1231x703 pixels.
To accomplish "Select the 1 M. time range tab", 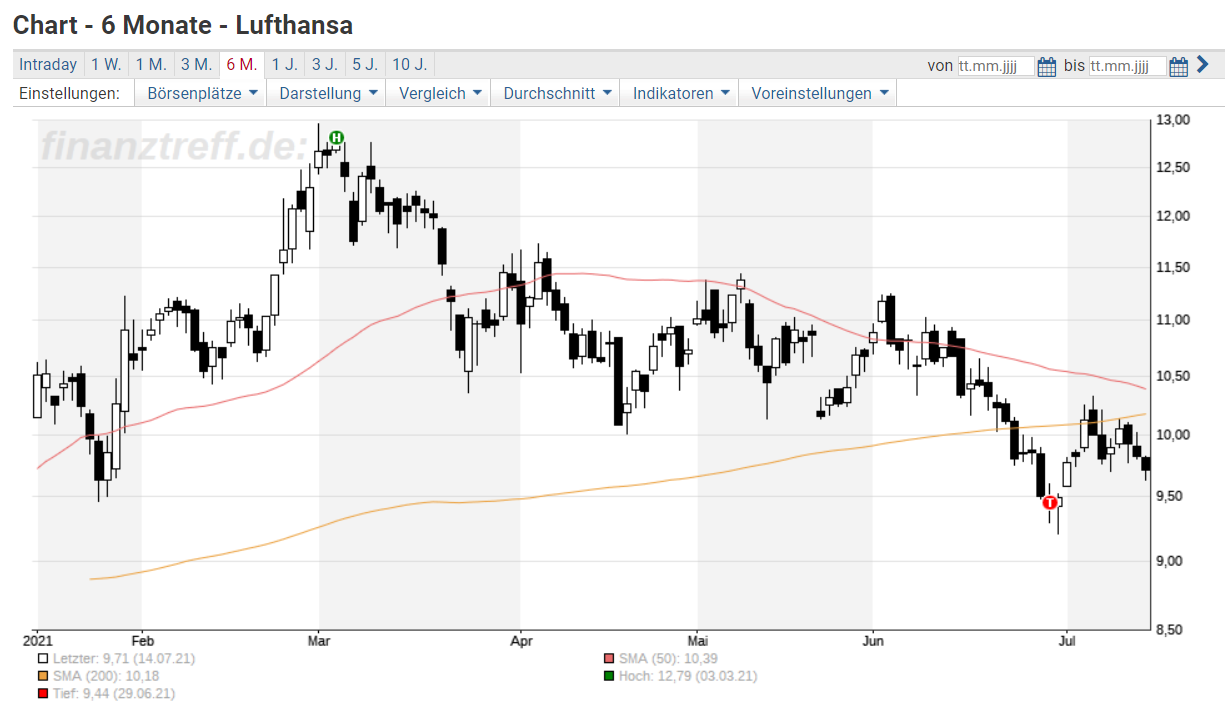I will (151, 65).
